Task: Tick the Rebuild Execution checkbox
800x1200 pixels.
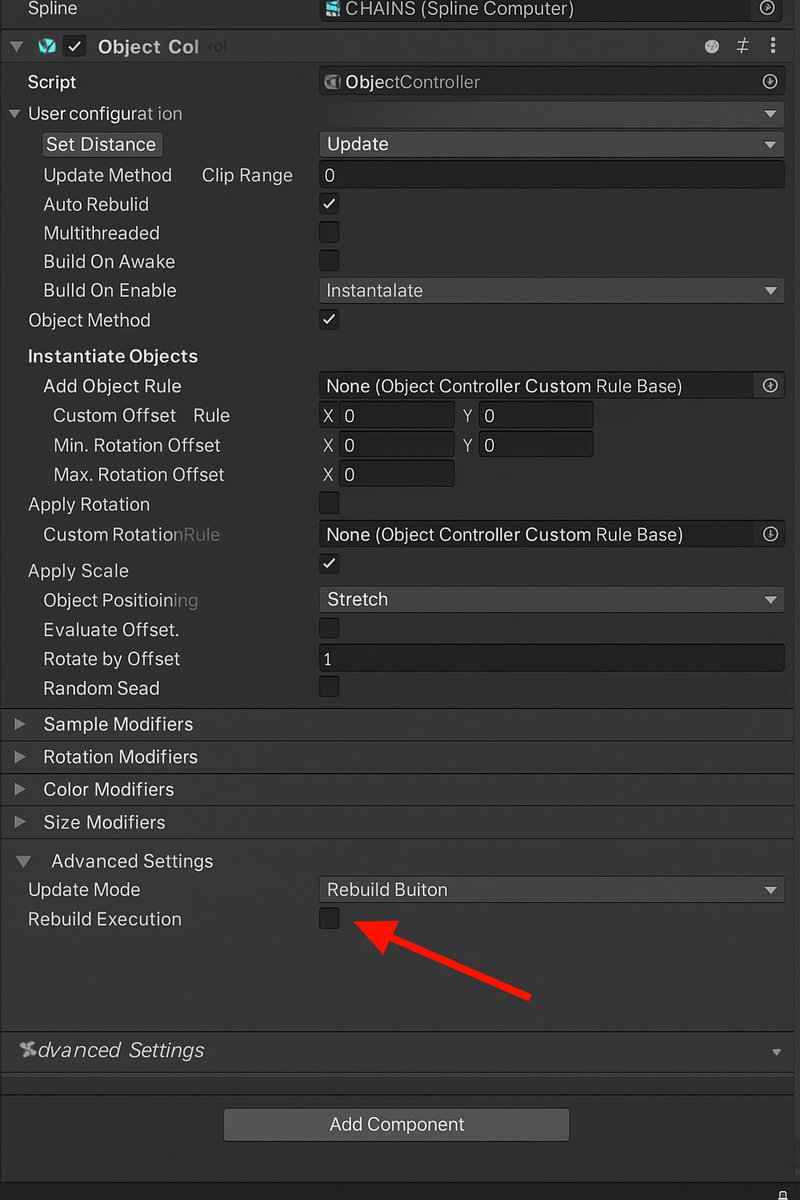Action: pos(329,918)
